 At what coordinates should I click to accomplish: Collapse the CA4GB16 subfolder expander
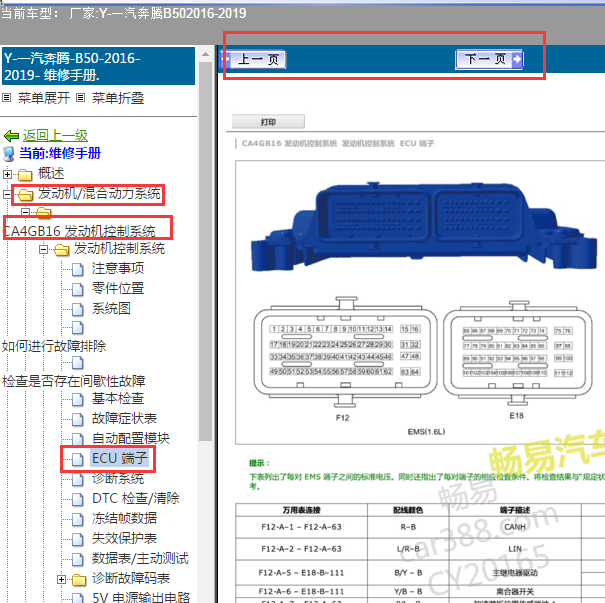[25, 212]
